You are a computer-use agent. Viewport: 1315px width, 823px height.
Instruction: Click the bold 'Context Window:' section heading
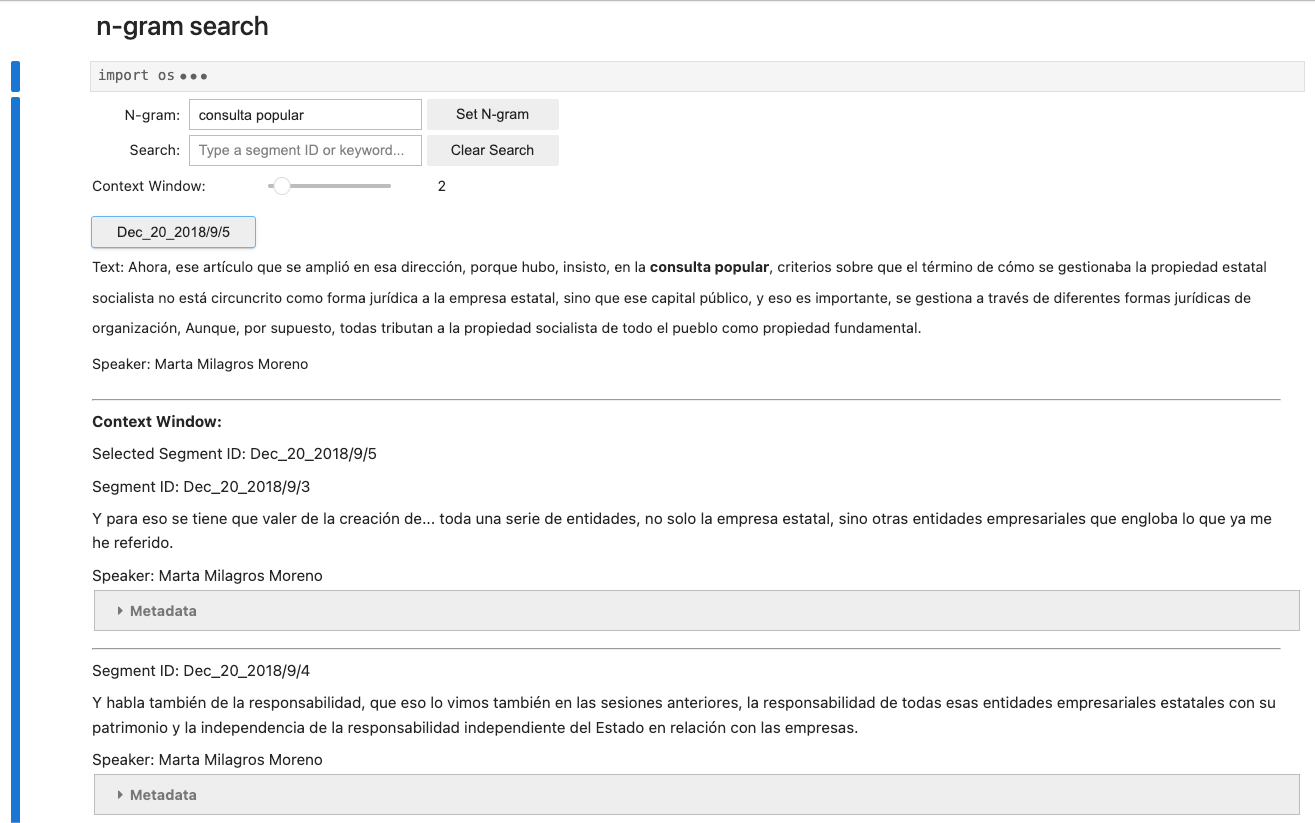(x=157, y=422)
